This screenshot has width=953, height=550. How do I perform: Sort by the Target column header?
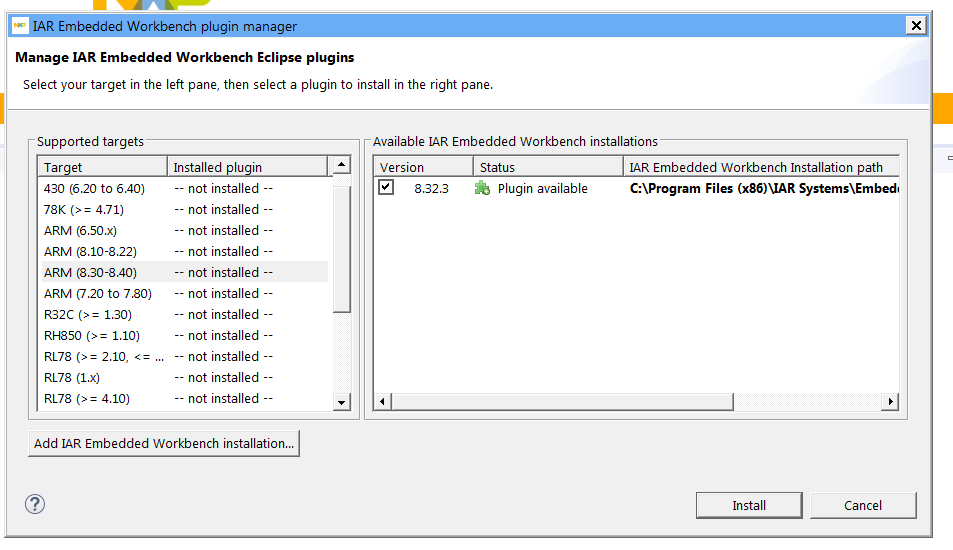coord(102,167)
